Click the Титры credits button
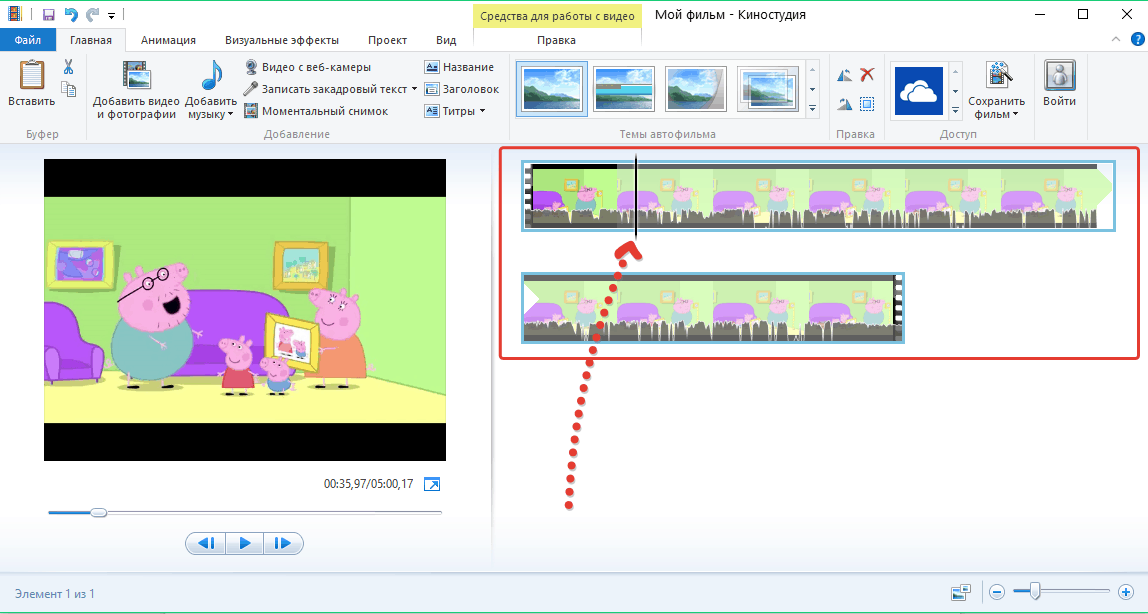Viewport: 1148px width, 614px height. pos(450,111)
